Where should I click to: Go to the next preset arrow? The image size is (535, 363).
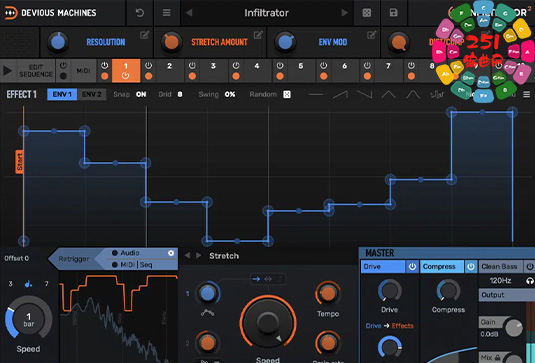pos(345,13)
